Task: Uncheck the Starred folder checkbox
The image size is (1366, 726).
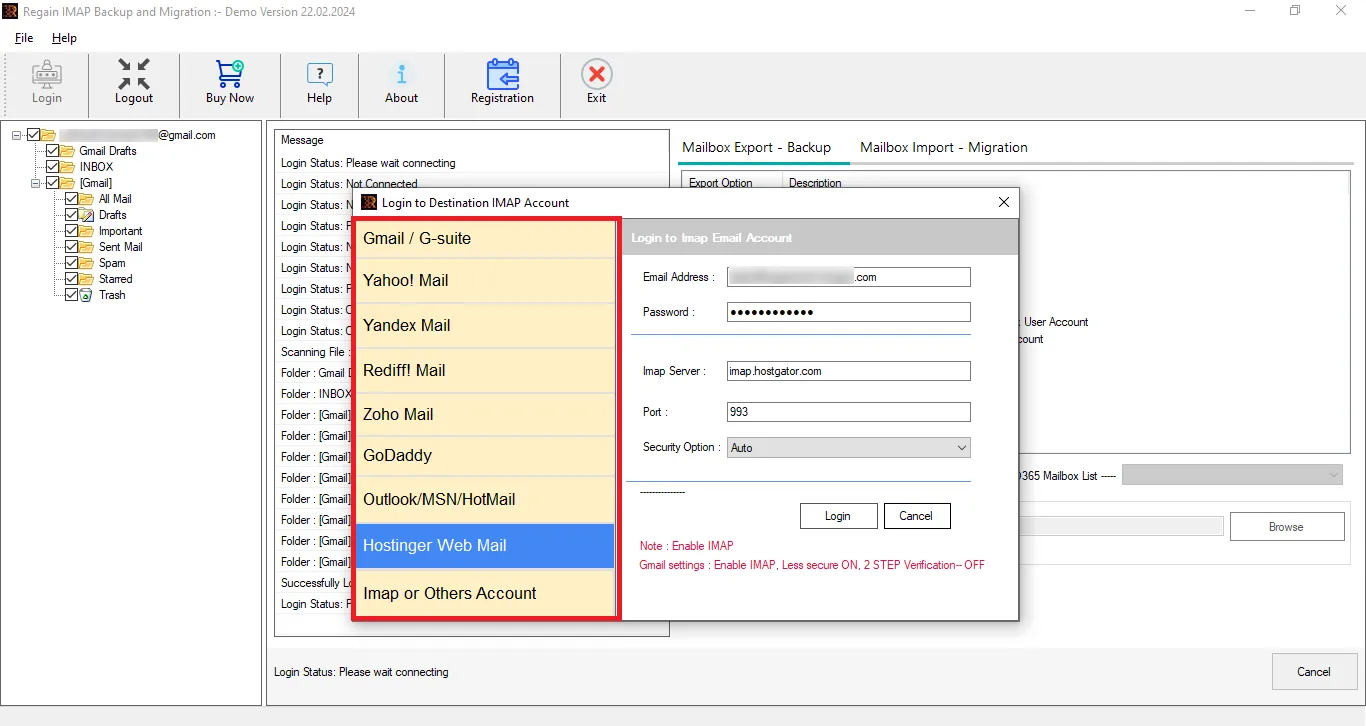Action: point(71,279)
